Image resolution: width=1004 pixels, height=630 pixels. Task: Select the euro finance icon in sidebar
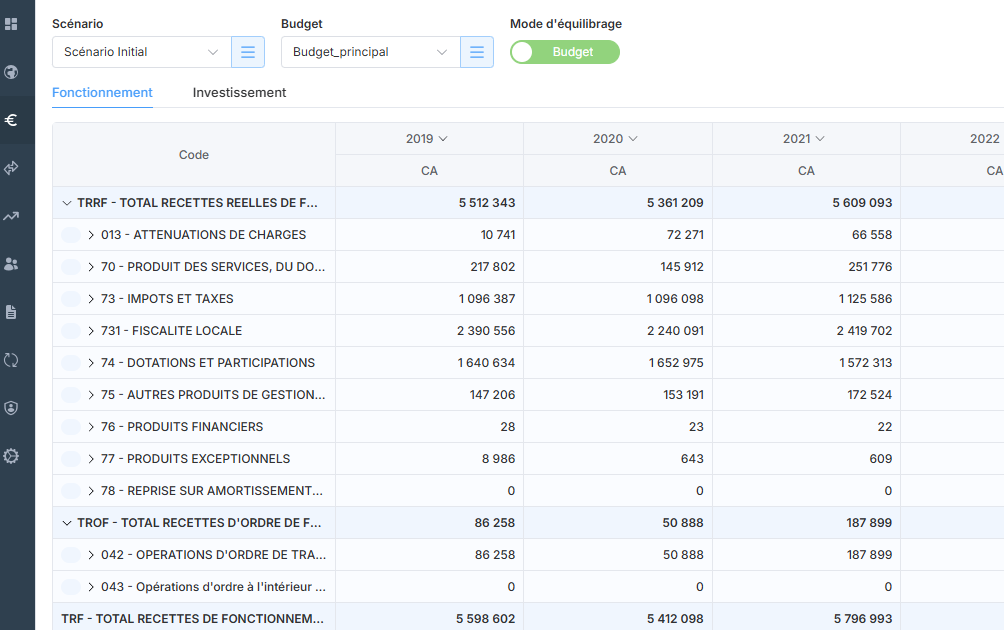pyautogui.click(x=11, y=120)
